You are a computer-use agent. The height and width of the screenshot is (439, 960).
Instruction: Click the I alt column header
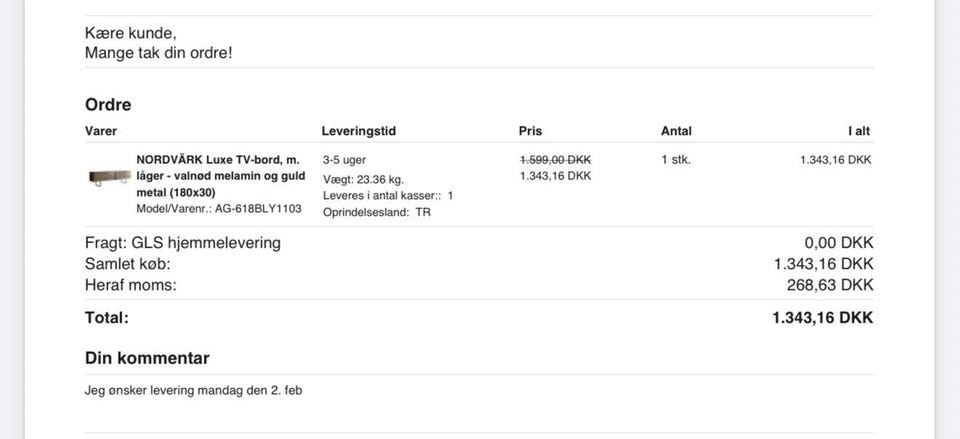point(858,131)
